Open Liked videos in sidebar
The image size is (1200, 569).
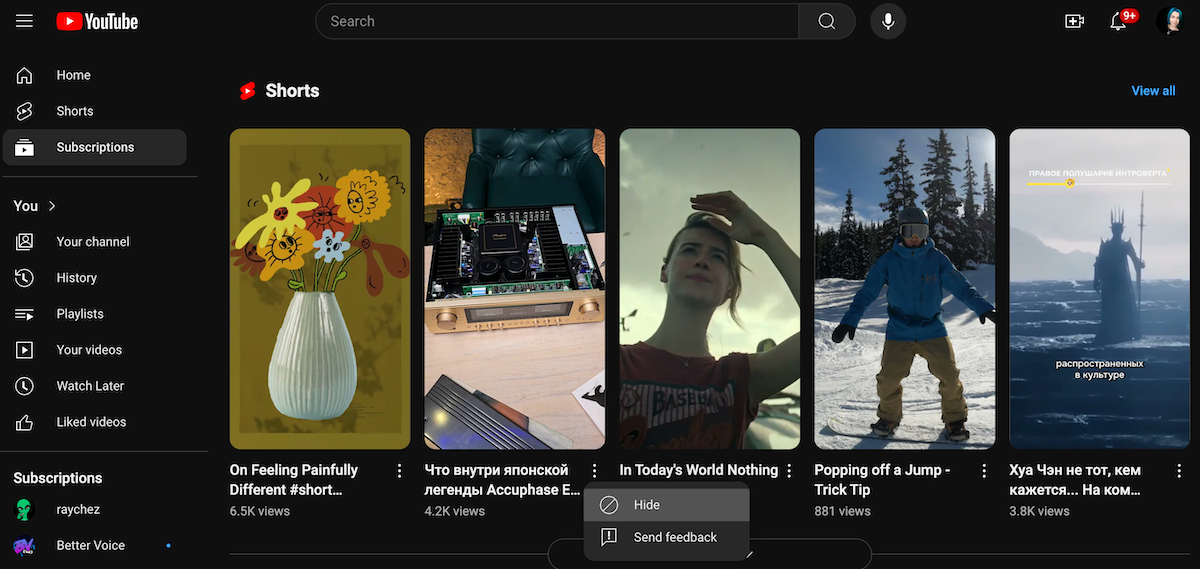coord(91,422)
